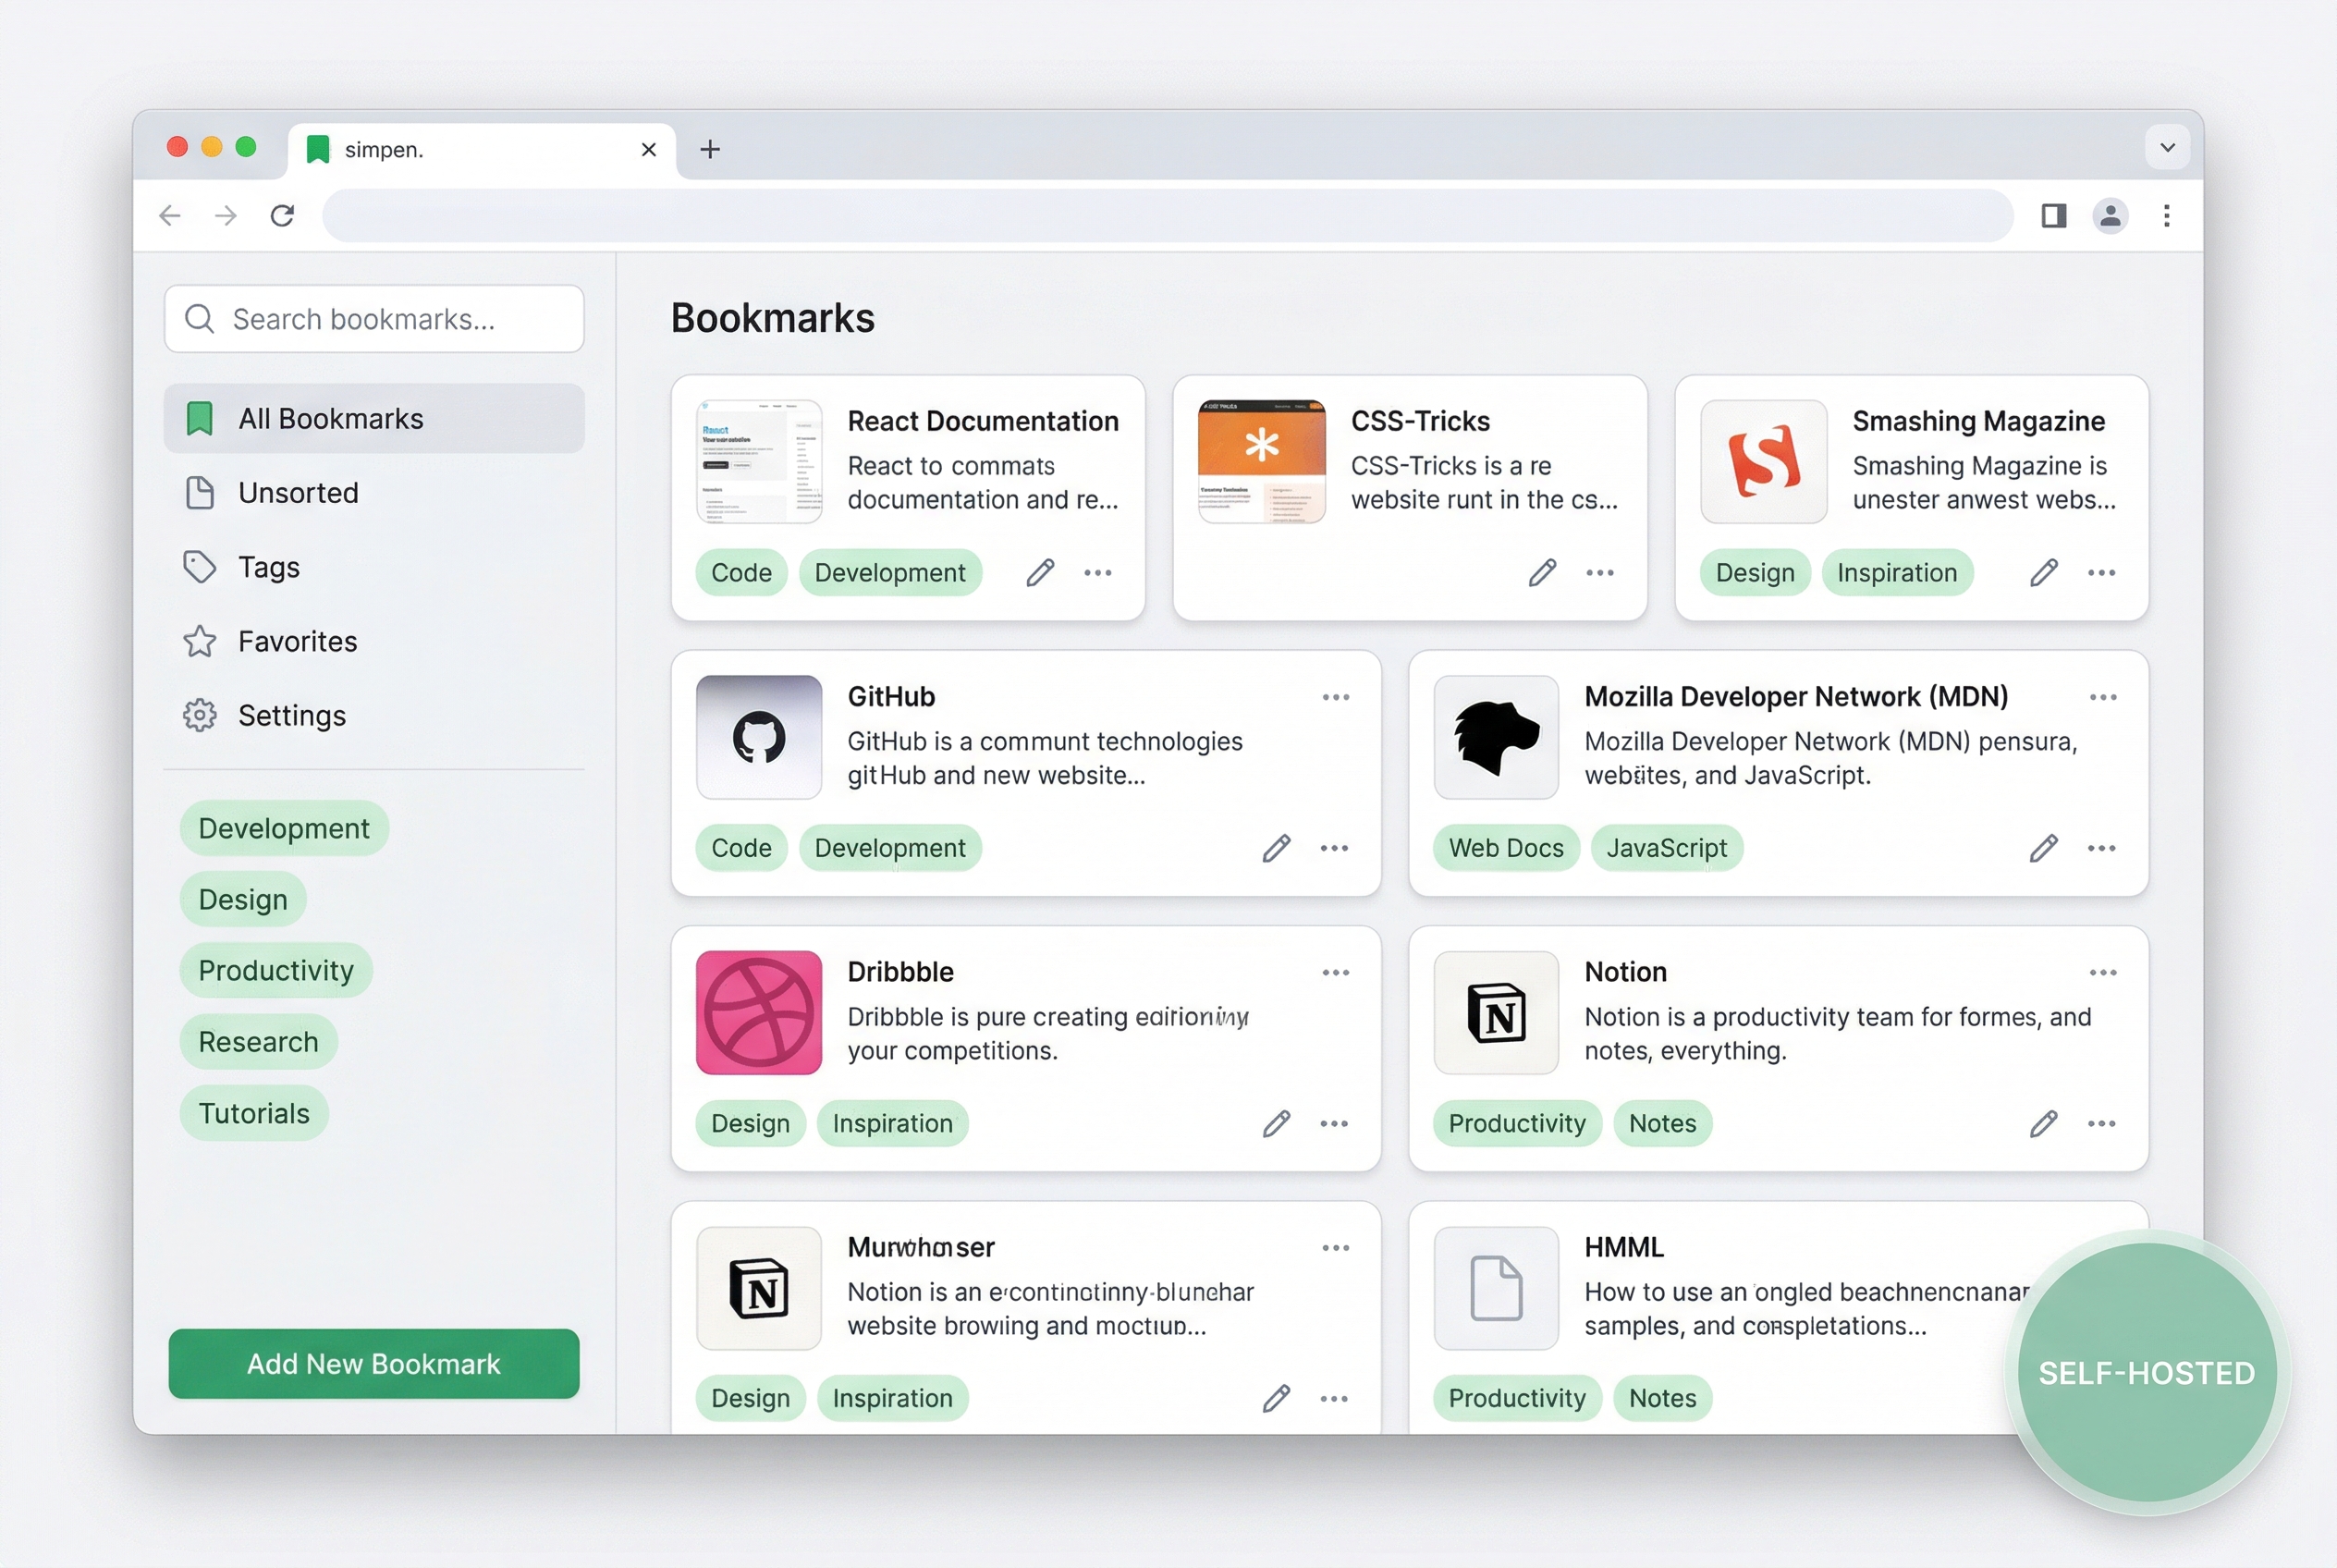The image size is (2337, 1568).
Task: Open the overflow menu on the Mozilla Developer Network card
Action: [2103, 697]
